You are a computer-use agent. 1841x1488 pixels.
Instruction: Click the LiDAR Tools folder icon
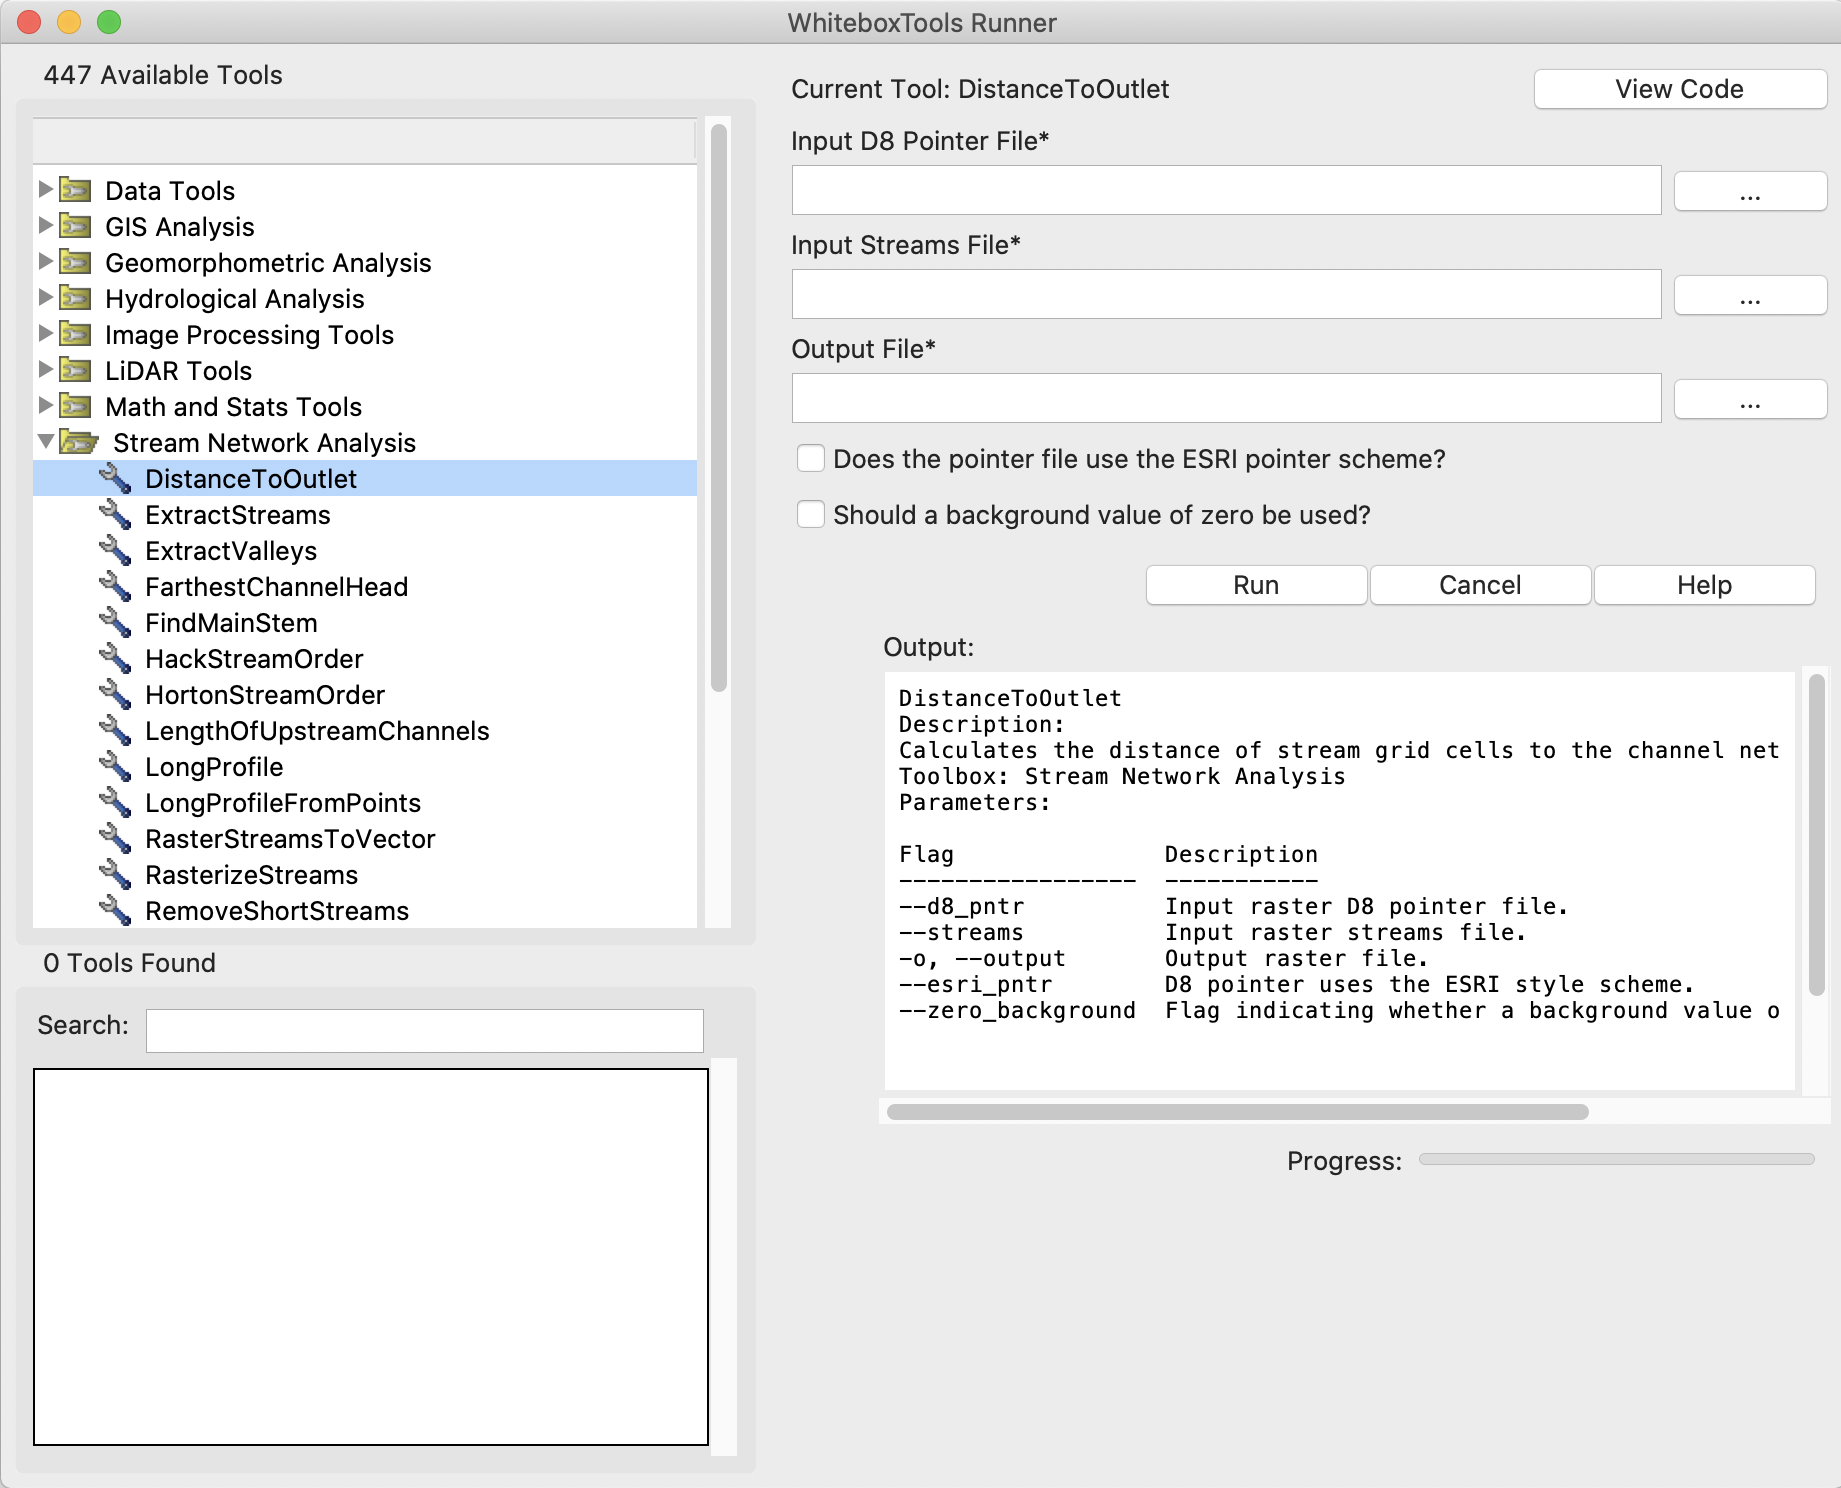(75, 370)
